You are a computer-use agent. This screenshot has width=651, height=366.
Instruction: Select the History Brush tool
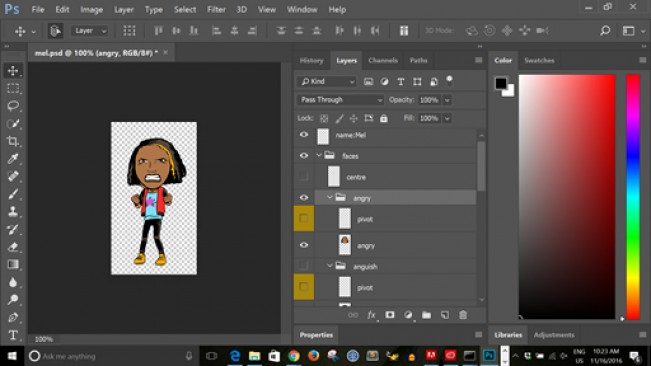(13, 229)
